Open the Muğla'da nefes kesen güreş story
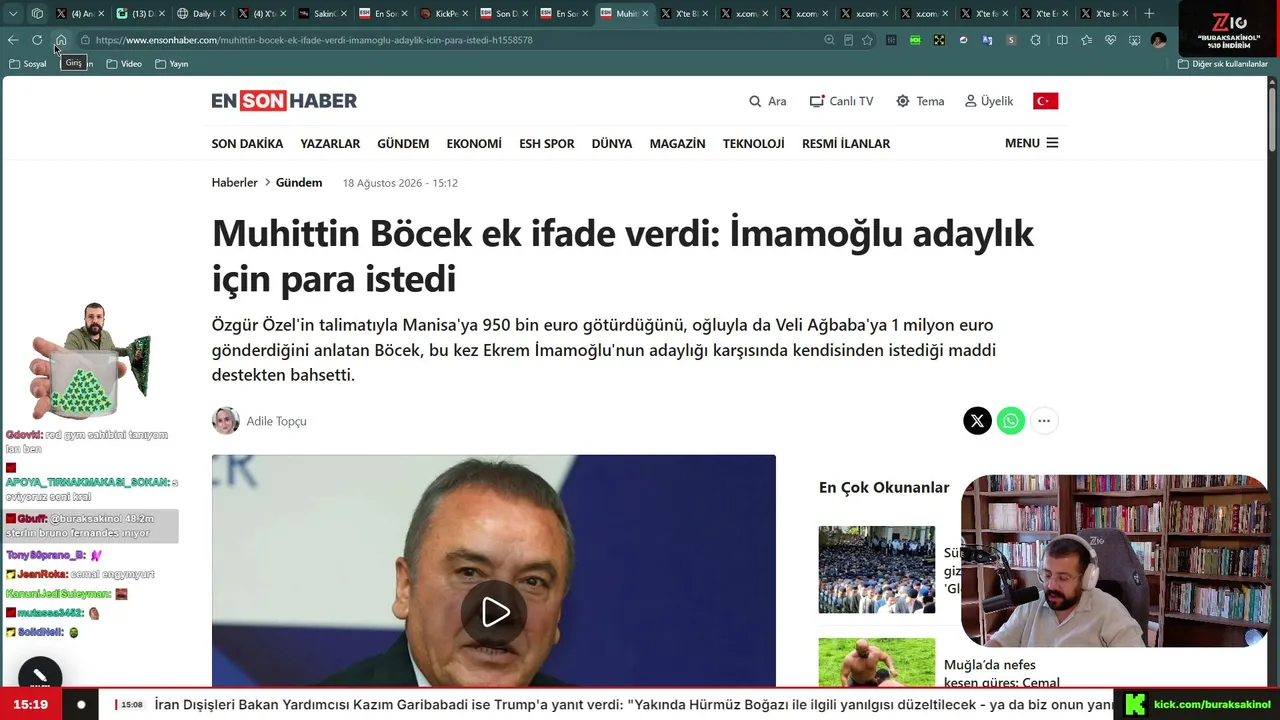The image size is (1280, 720). pyautogui.click(x=1002, y=674)
